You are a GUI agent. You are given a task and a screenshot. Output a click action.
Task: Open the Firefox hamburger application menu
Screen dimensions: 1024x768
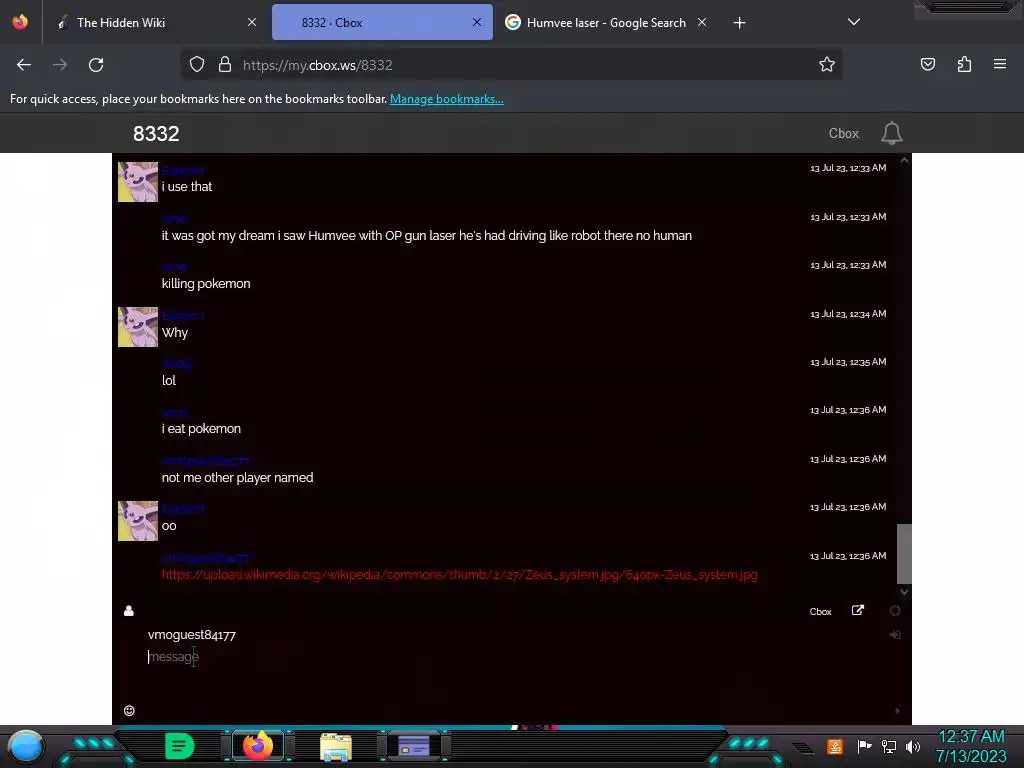tap(1000, 65)
